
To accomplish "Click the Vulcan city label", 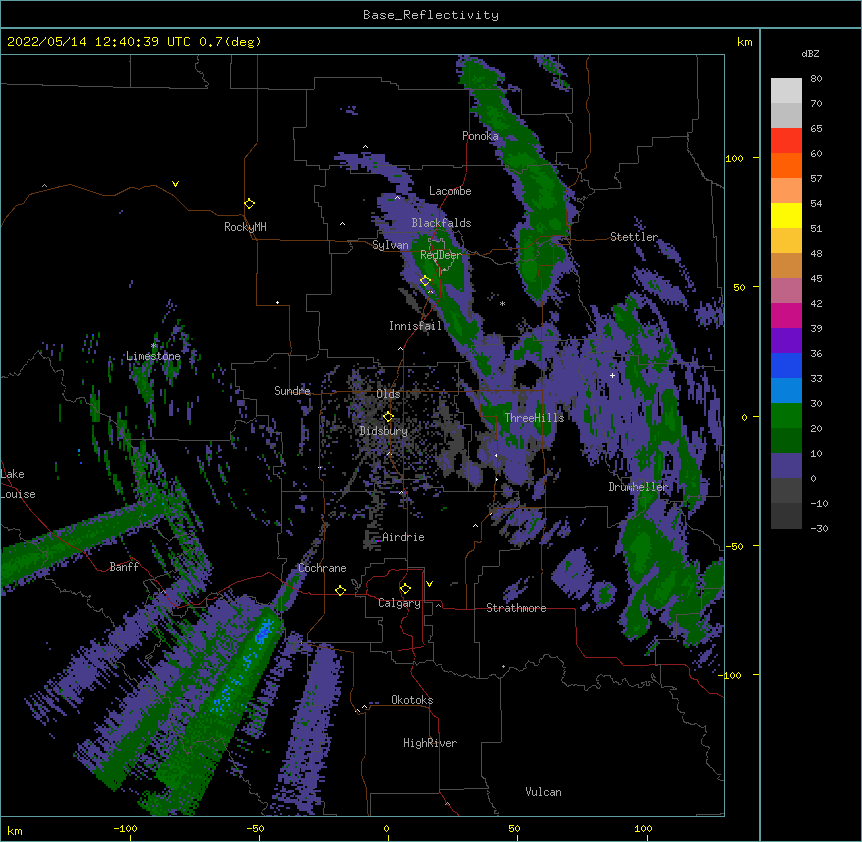I will pos(543,792).
